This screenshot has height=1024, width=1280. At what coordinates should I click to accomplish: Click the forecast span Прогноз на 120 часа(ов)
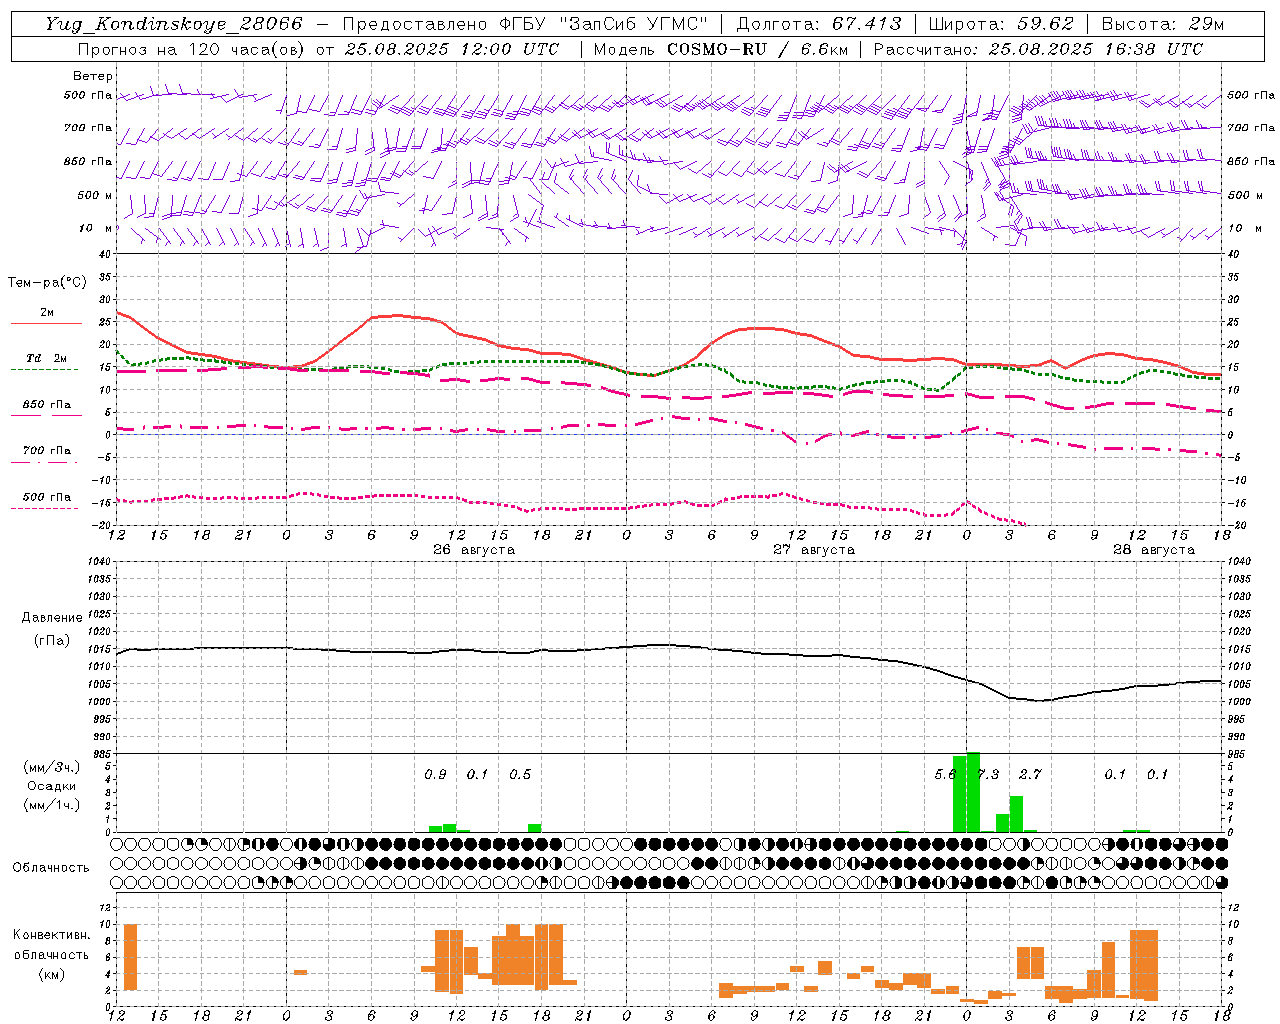[x=192, y=49]
